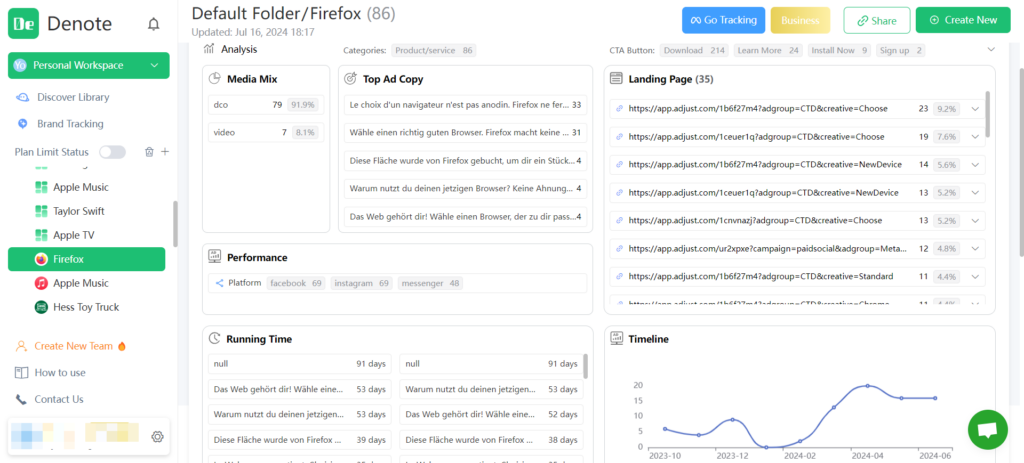
Task: Expand Personal Workspace dropdown
Action: pos(154,65)
